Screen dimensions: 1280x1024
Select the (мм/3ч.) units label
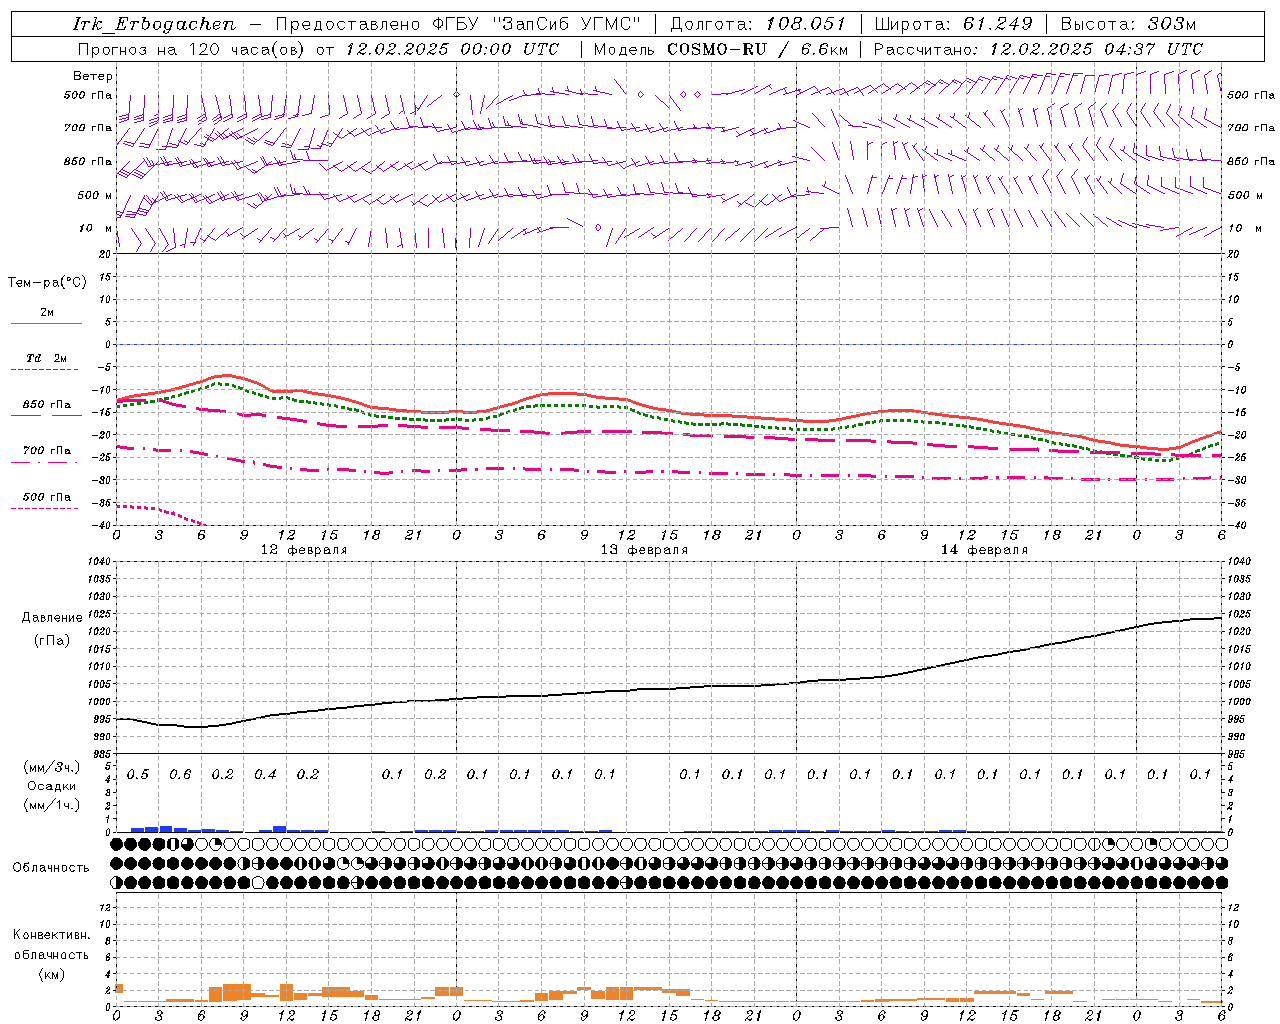(51, 767)
